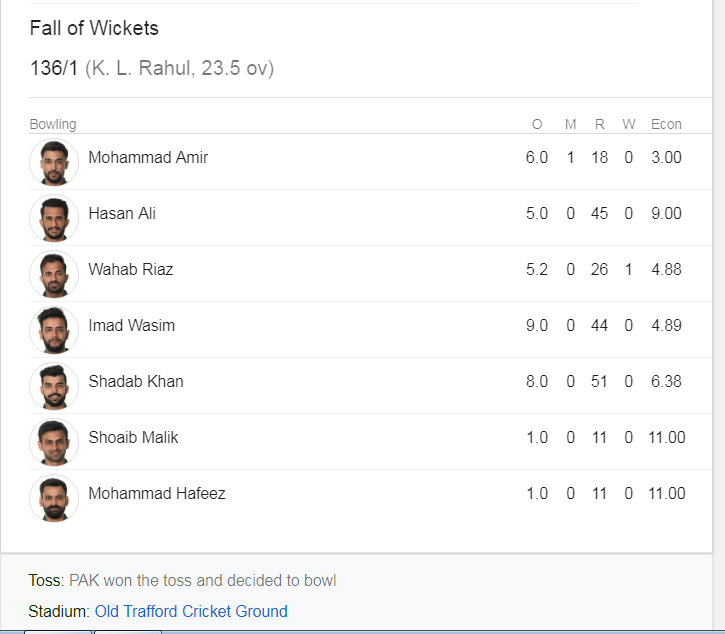The width and height of the screenshot is (725, 634).
Task: Select the Hasan Ali name
Action: [122, 213]
